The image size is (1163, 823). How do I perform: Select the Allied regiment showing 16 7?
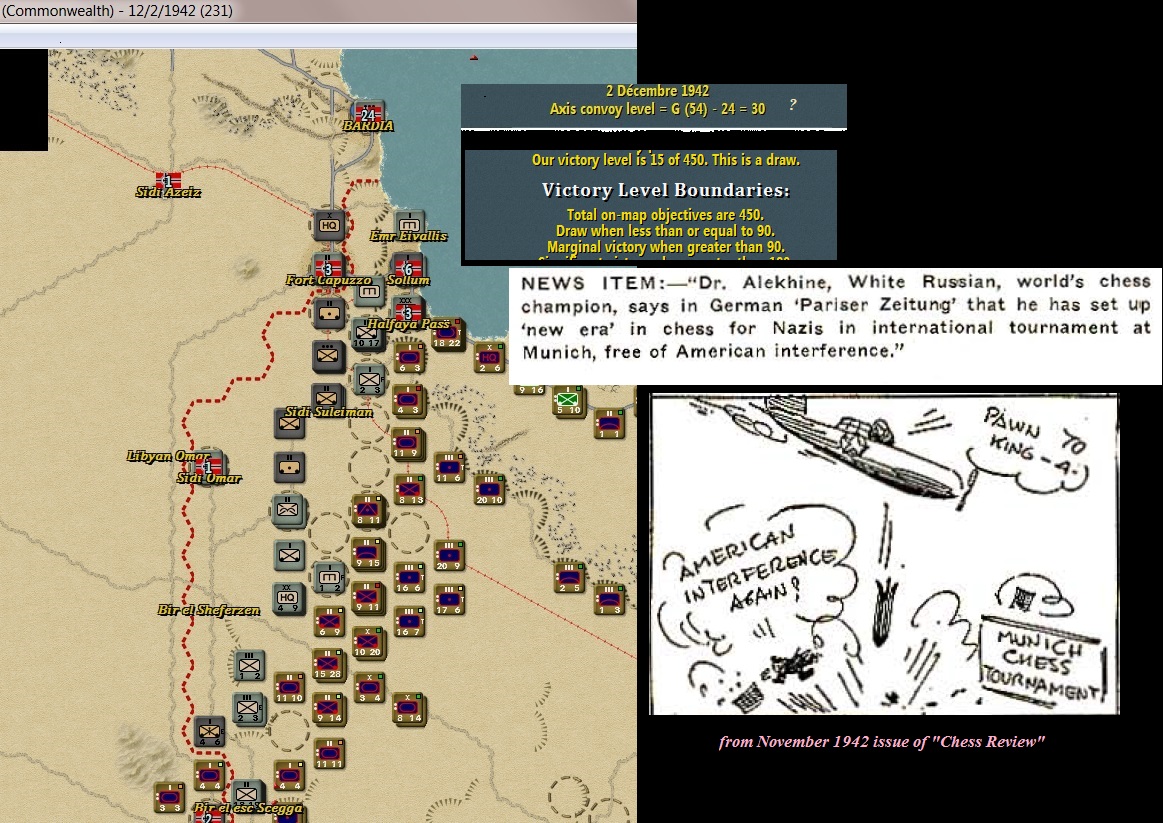[x=409, y=621]
